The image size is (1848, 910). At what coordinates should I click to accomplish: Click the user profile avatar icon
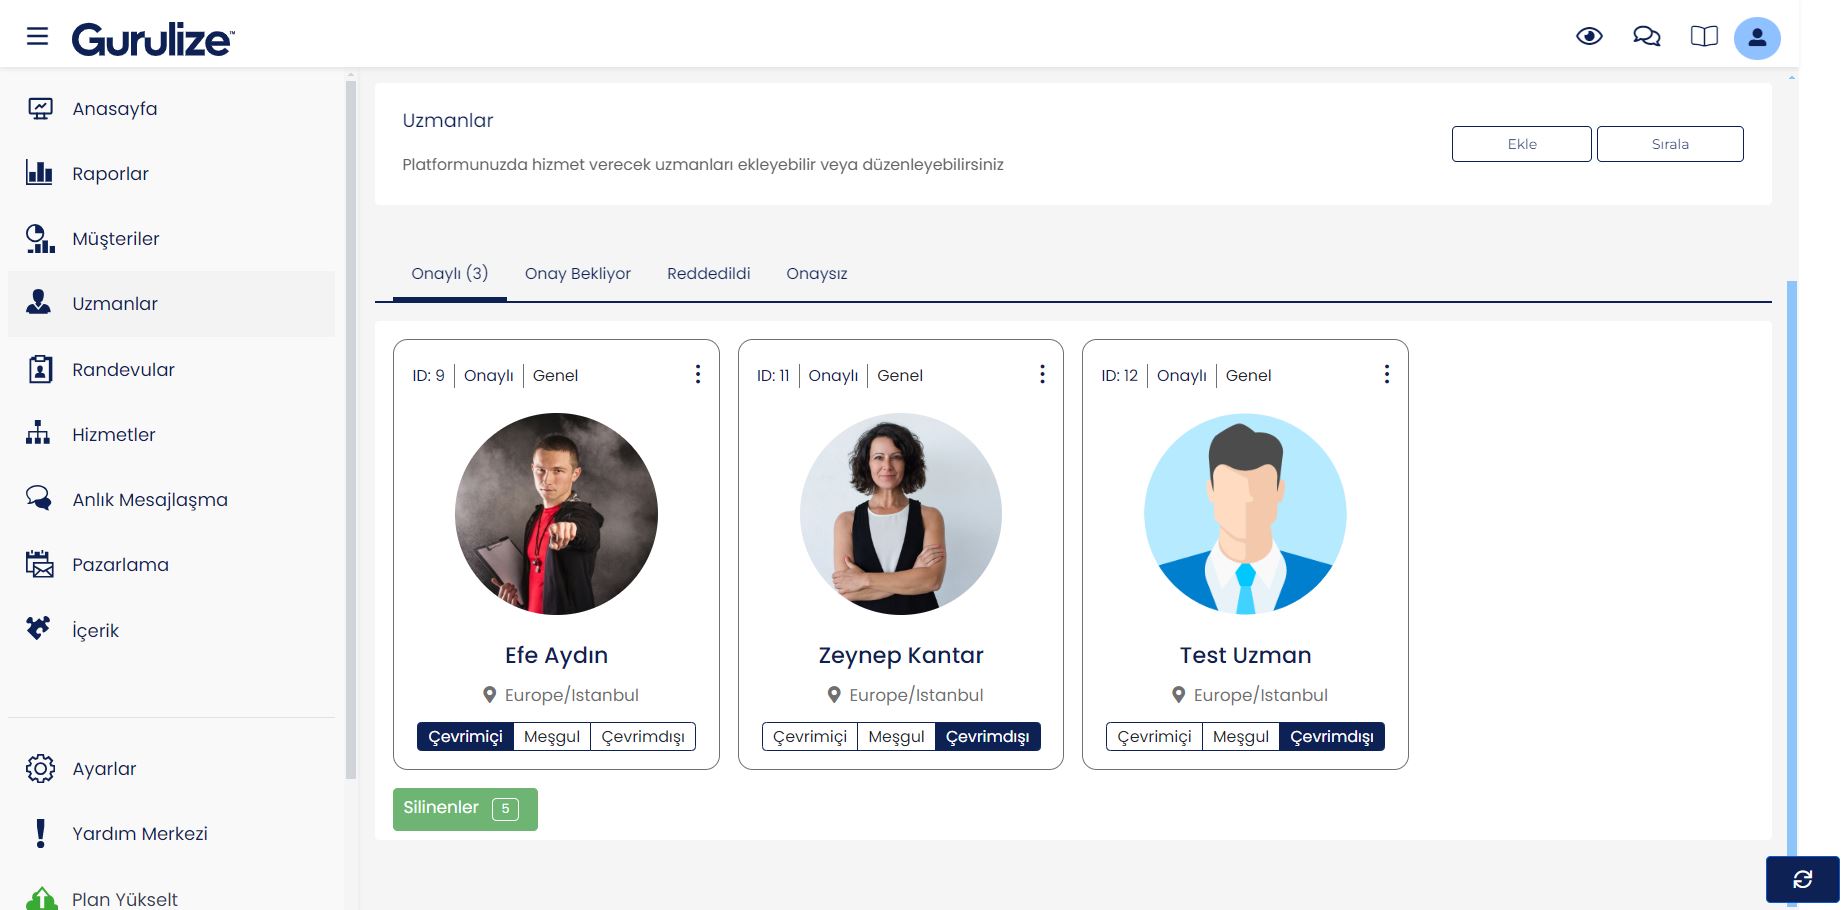[1757, 39]
